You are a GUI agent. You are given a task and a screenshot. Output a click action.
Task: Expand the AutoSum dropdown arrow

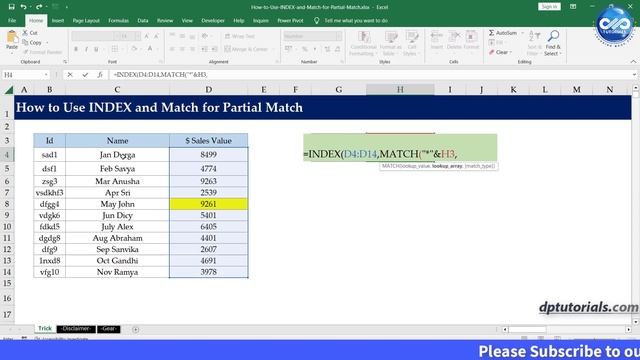coord(522,33)
